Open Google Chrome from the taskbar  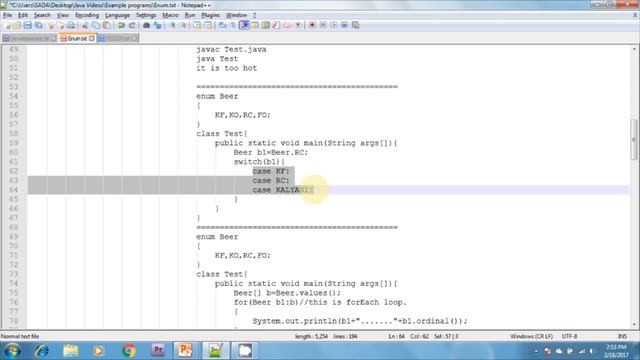(x=129, y=351)
